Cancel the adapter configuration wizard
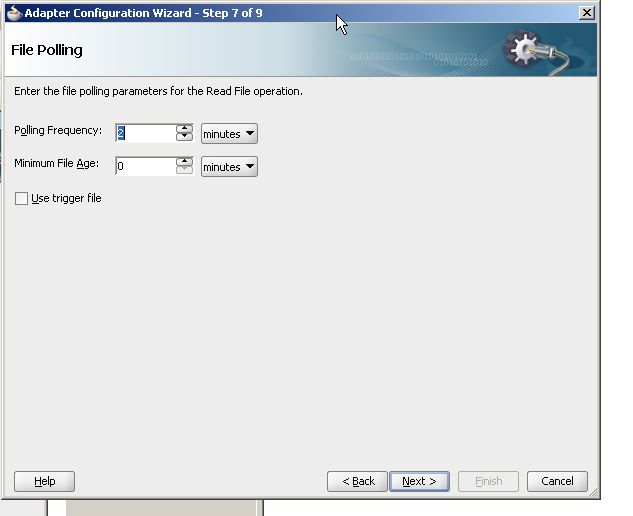 coord(557,481)
